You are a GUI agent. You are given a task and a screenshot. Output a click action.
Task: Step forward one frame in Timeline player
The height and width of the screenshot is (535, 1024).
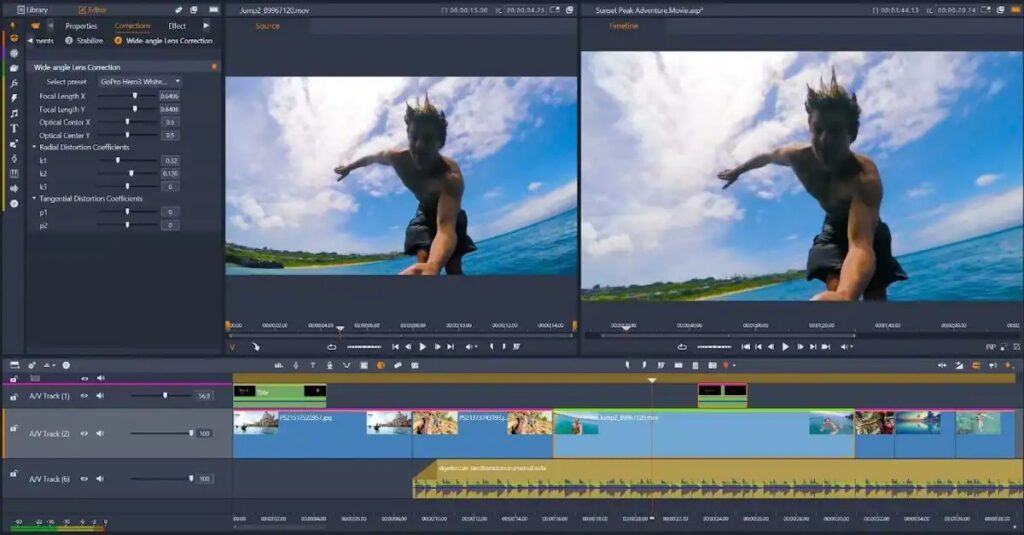point(800,347)
